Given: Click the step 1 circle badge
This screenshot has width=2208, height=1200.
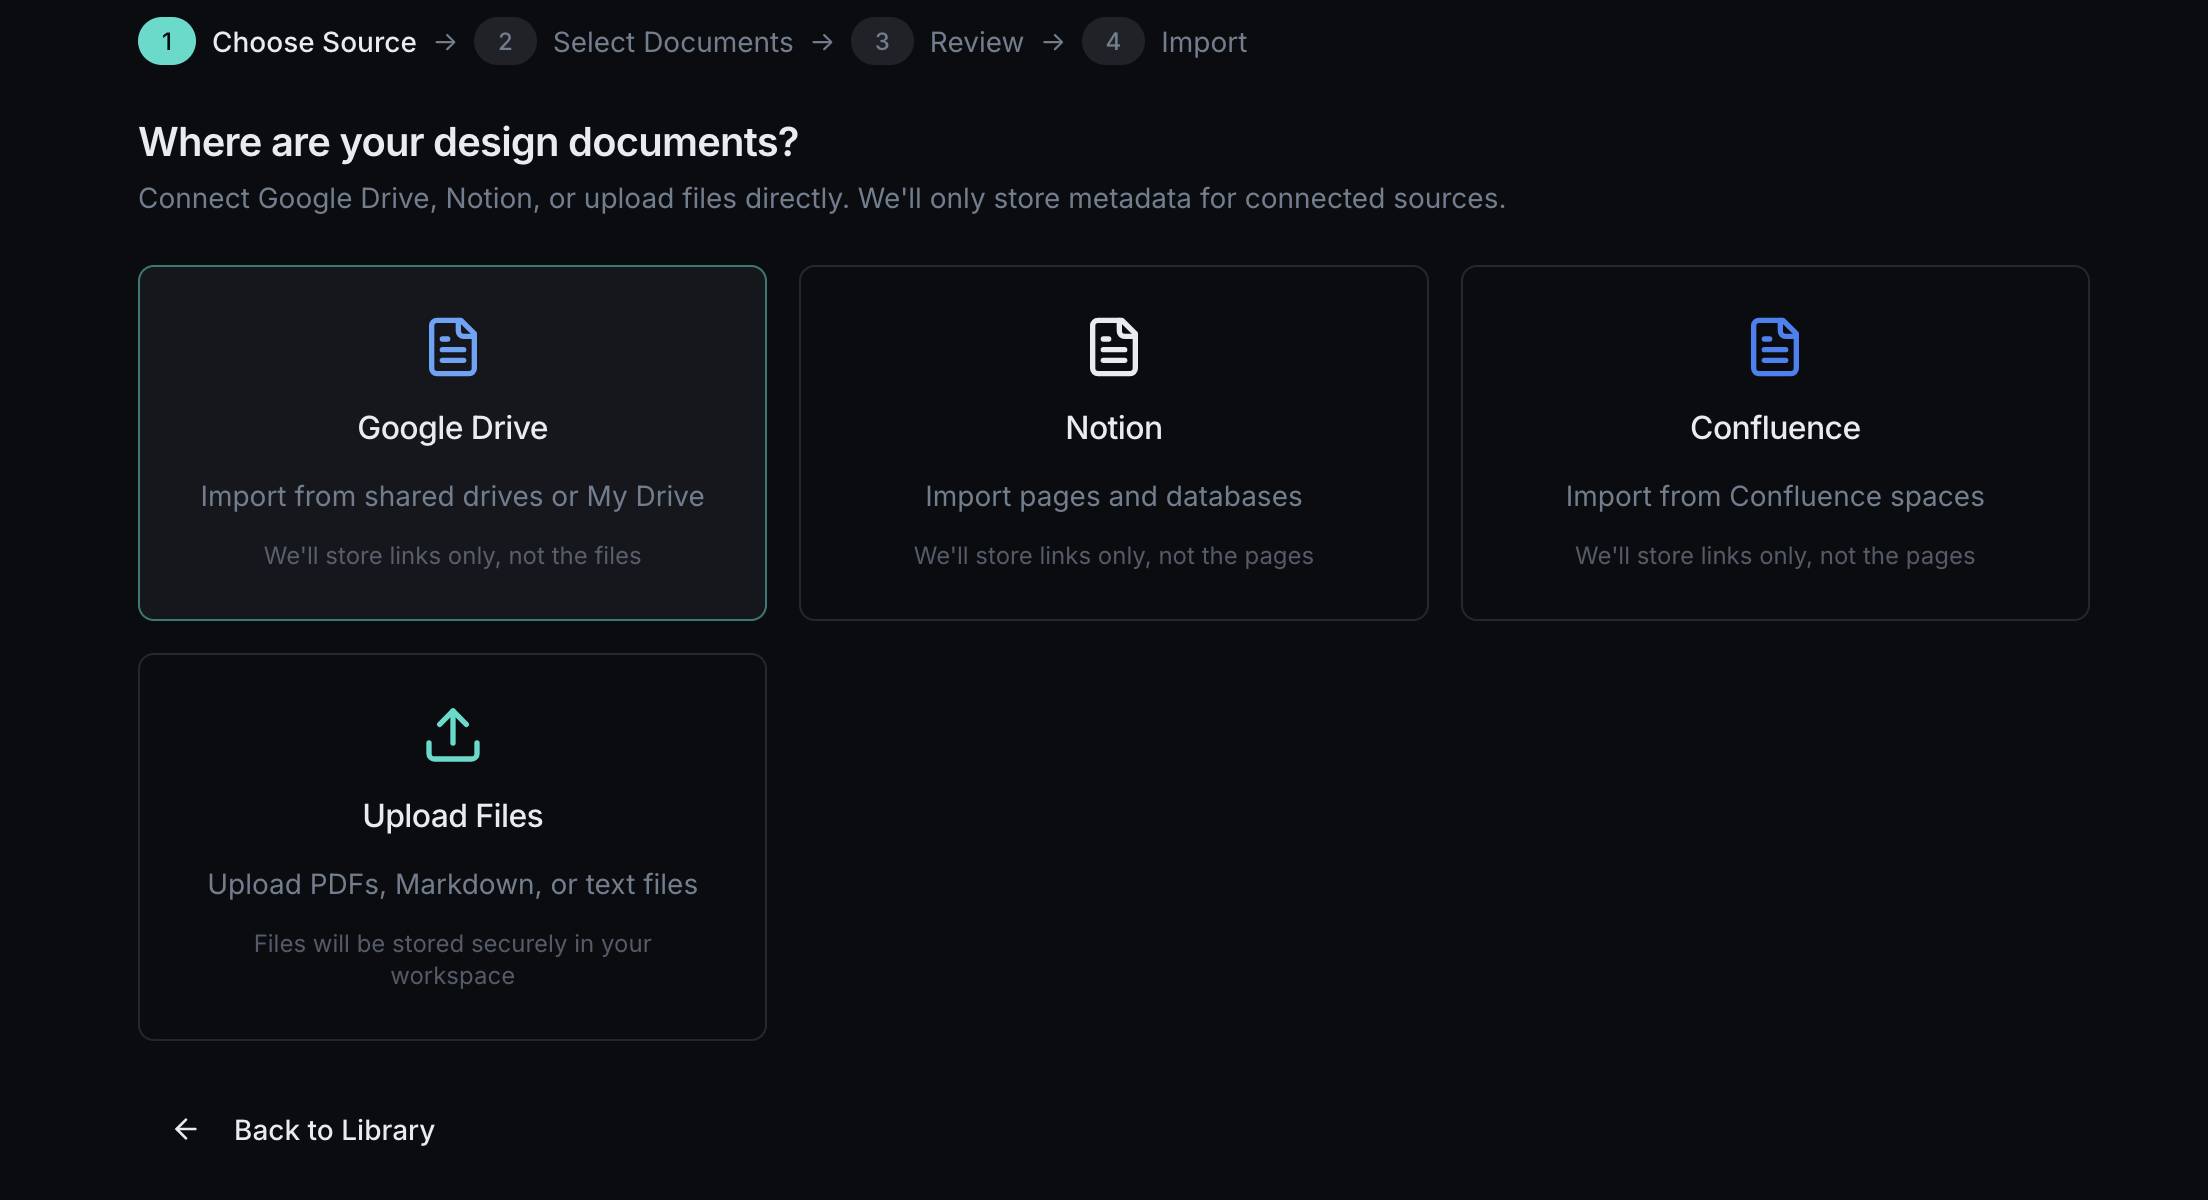Looking at the screenshot, I should (166, 41).
